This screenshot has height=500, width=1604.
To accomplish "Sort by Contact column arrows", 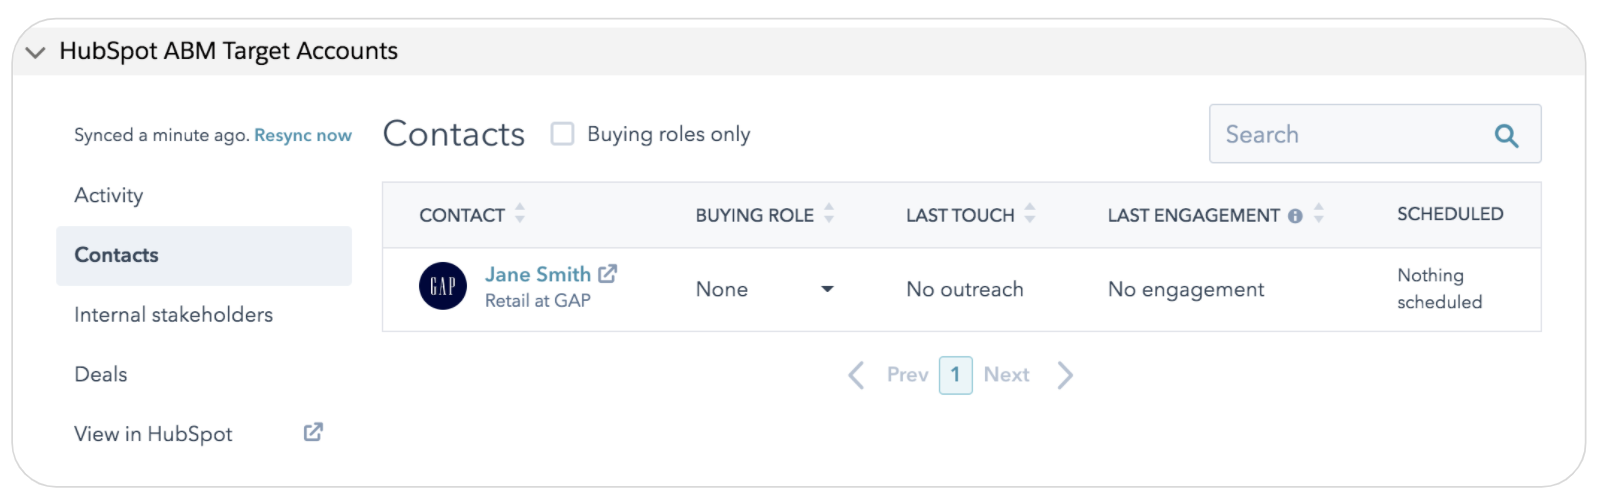I will click(x=520, y=213).
